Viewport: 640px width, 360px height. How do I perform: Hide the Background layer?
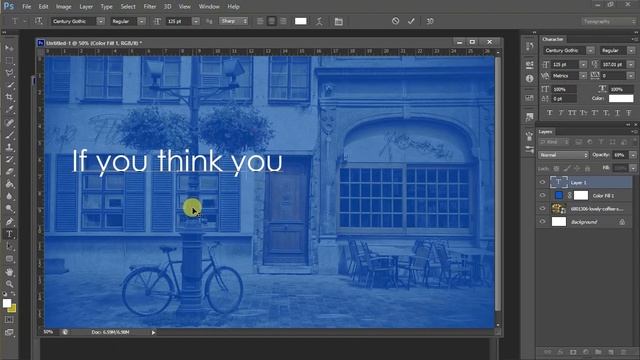point(542,222)
